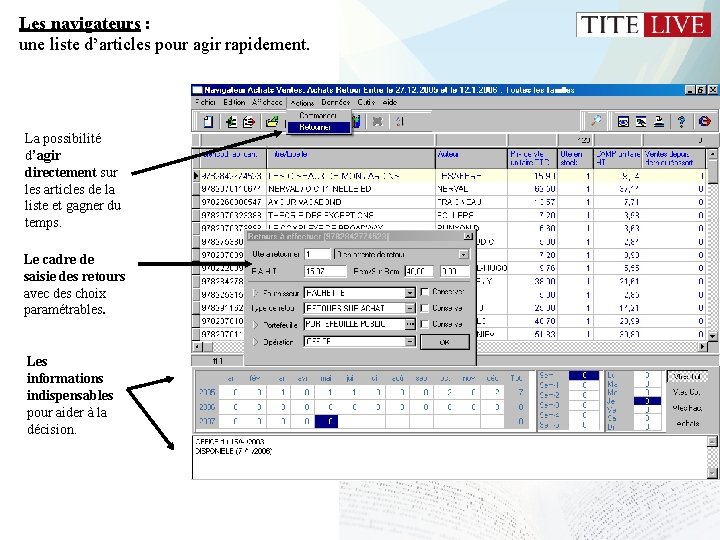720x540 pixels.
Task: Click the remise field showing 40,00
Action: pos(419,271)
